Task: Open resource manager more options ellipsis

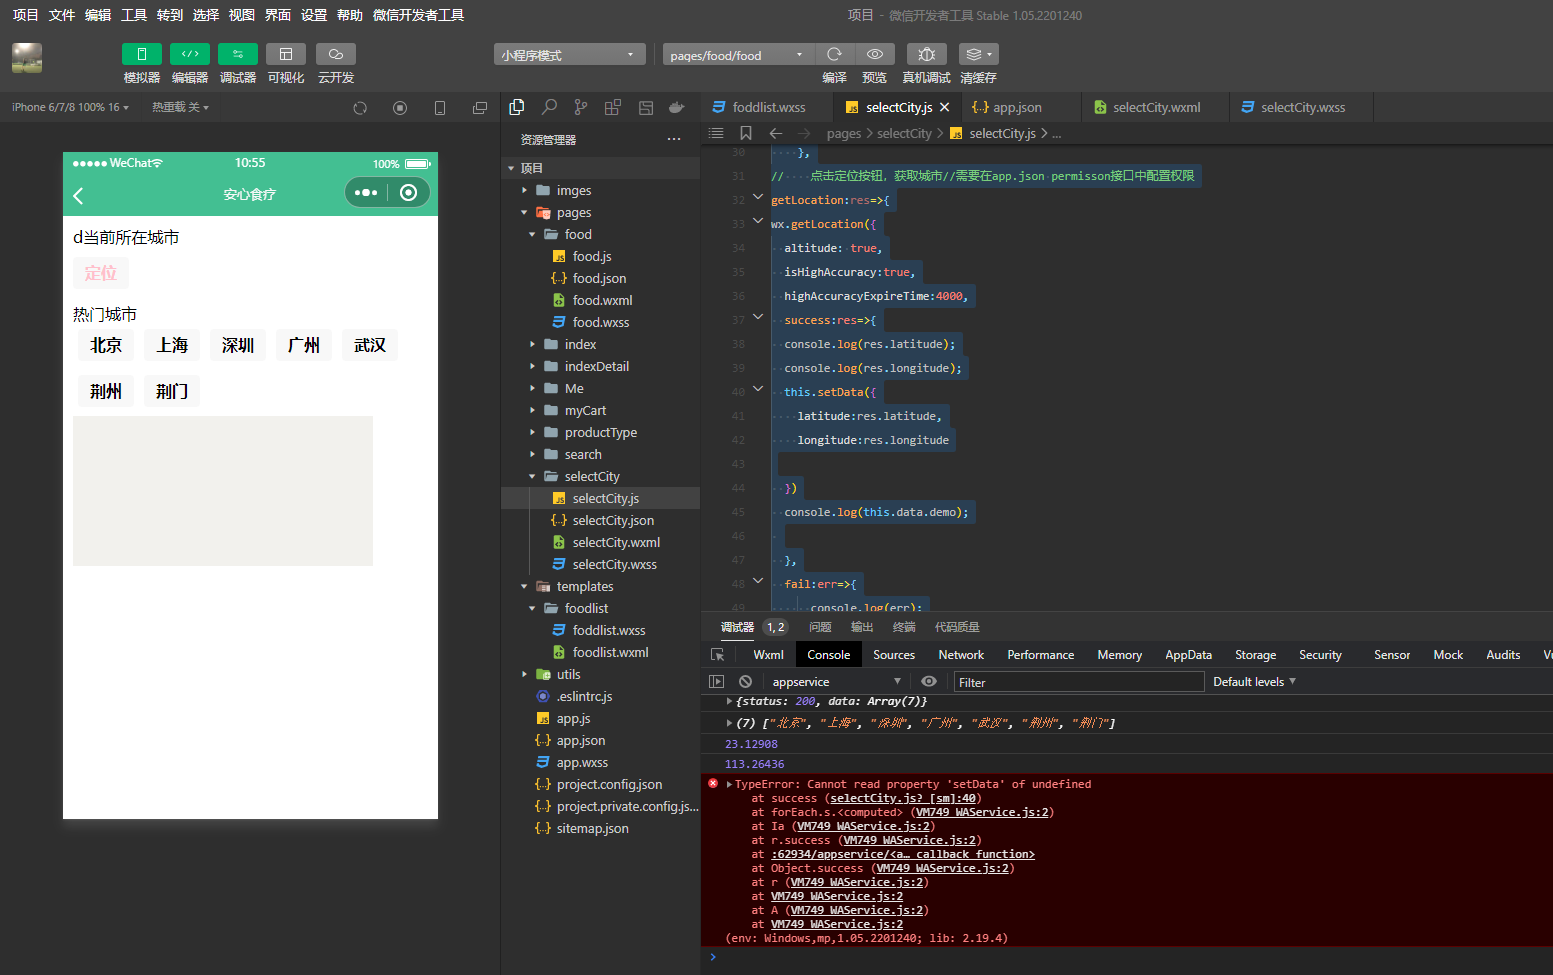Action: pyautogui.click(x=674, y=139)
